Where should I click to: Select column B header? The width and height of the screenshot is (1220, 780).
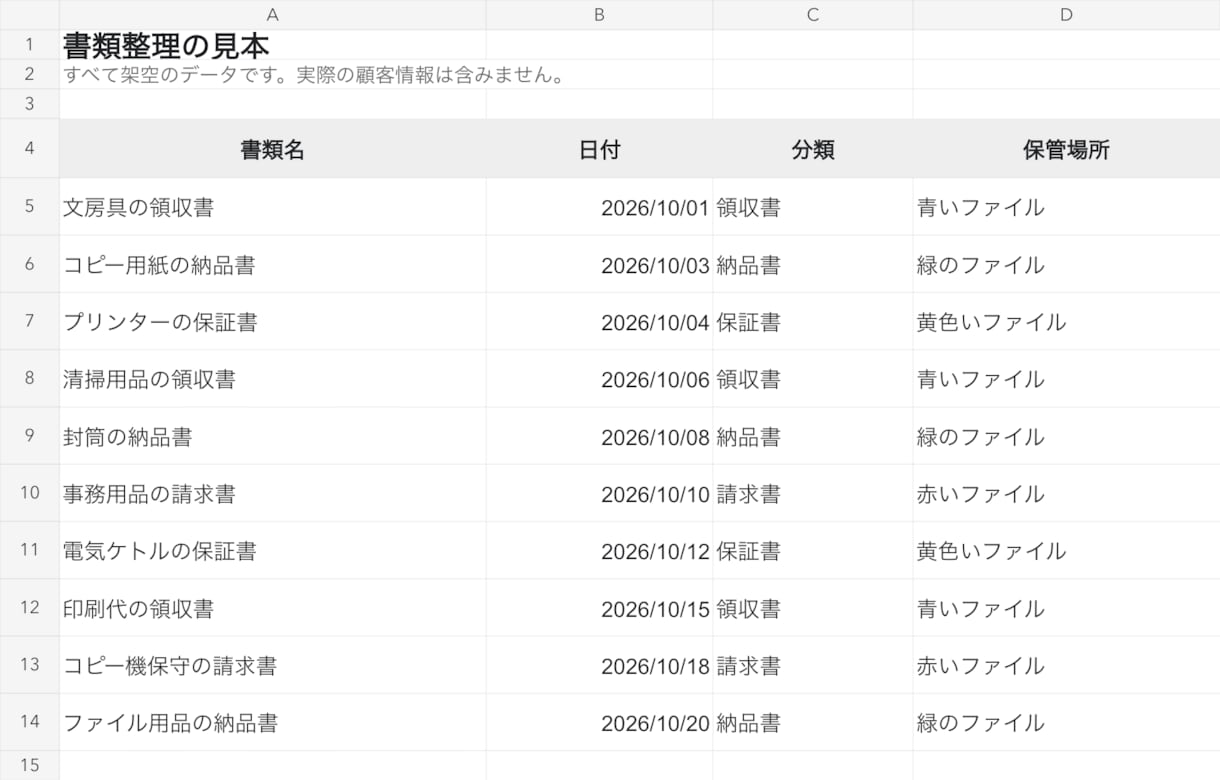599,15
